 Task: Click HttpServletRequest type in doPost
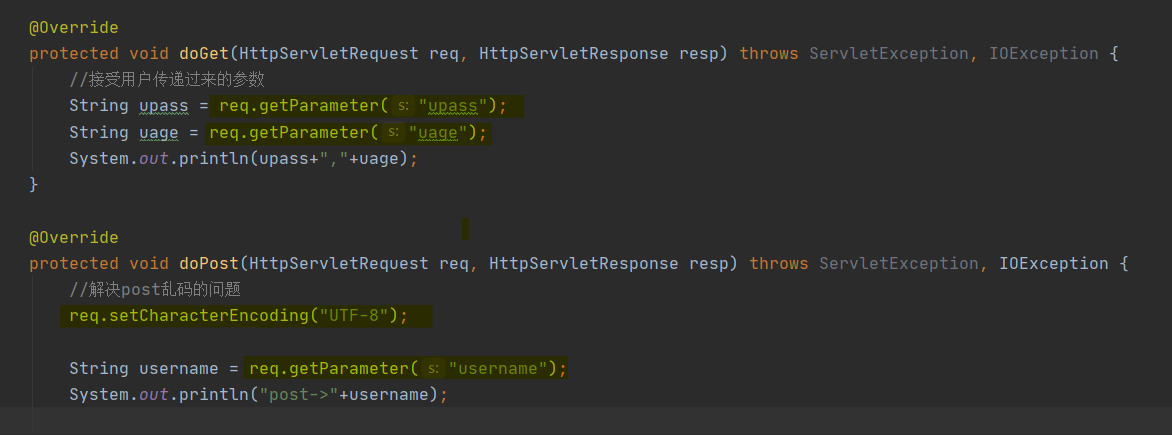(x=339, y=264)
